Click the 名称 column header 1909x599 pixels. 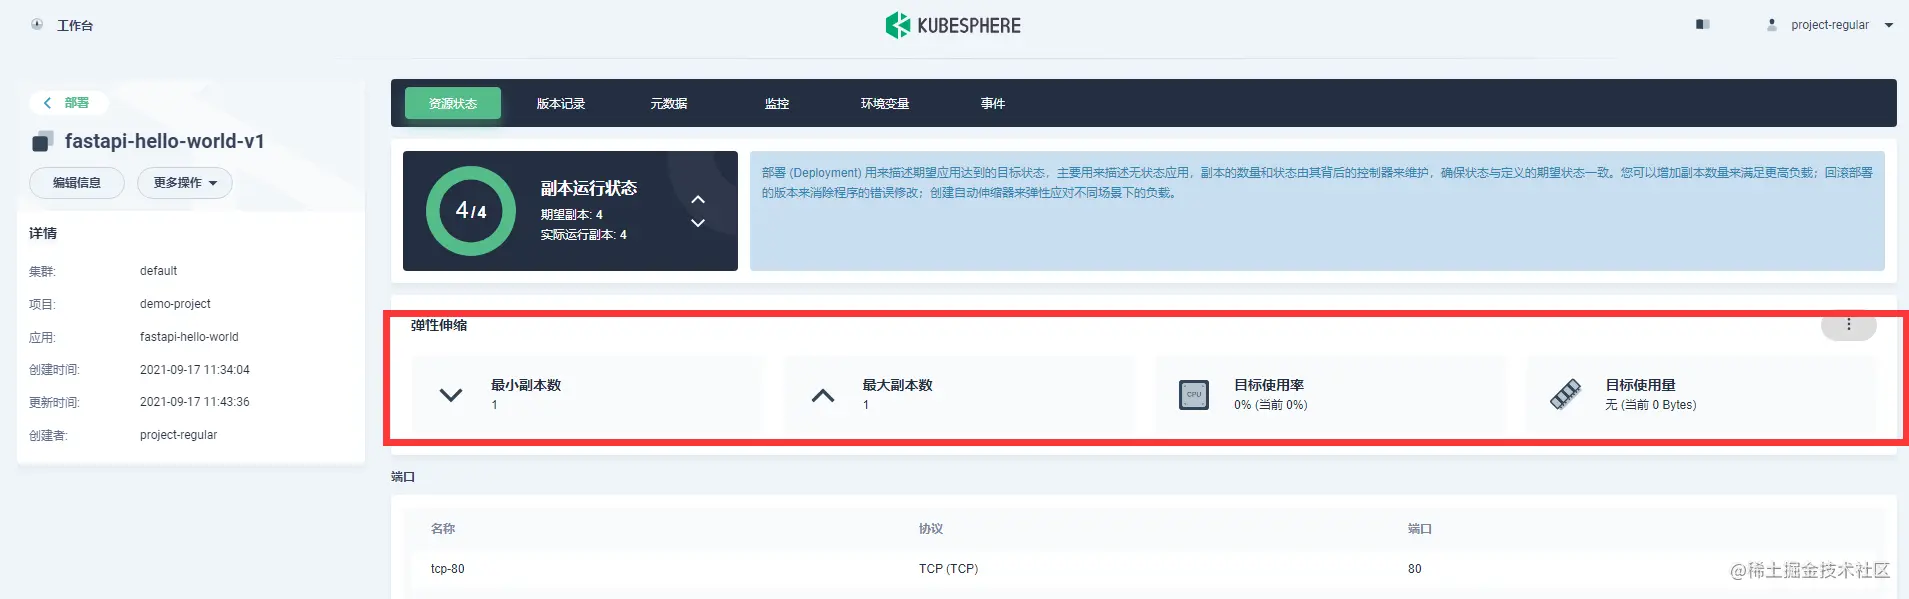click(443, 529)
